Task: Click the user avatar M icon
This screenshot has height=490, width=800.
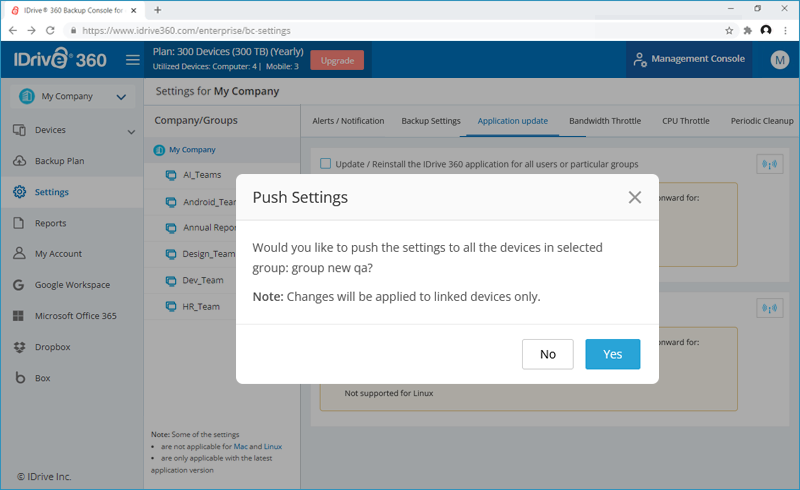Action: point(780,60)
